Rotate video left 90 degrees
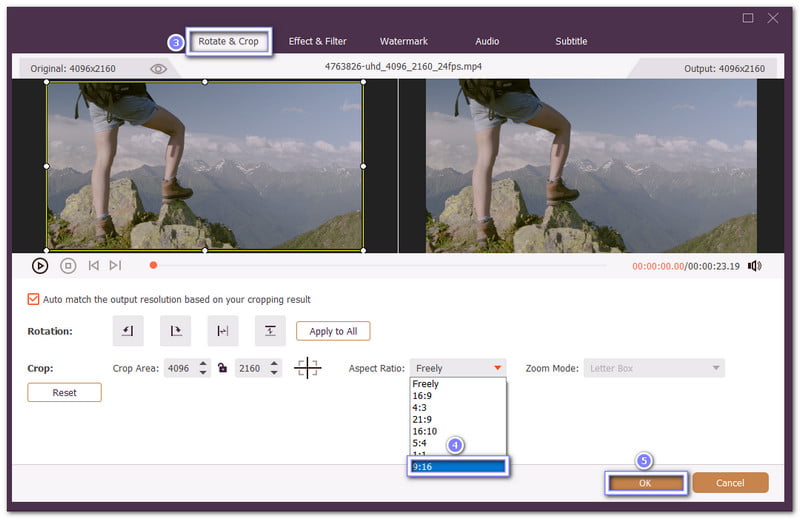Image resolution: width=800 pixels, height=519 pixels. 128,331
